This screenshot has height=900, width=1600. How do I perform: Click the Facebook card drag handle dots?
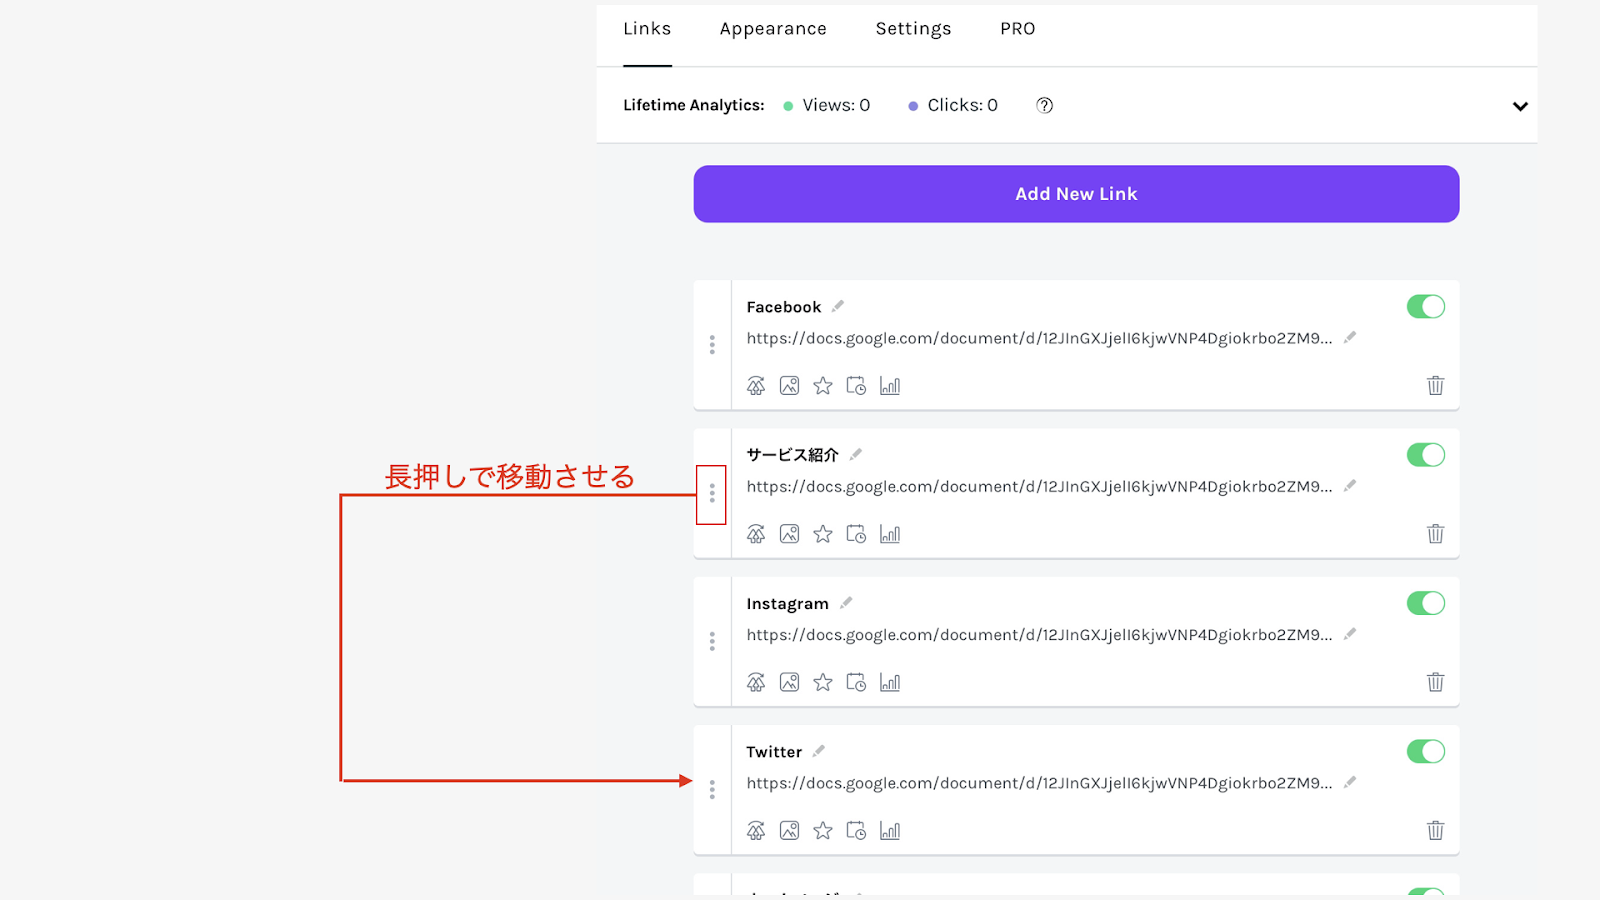[x=712, y=345]
